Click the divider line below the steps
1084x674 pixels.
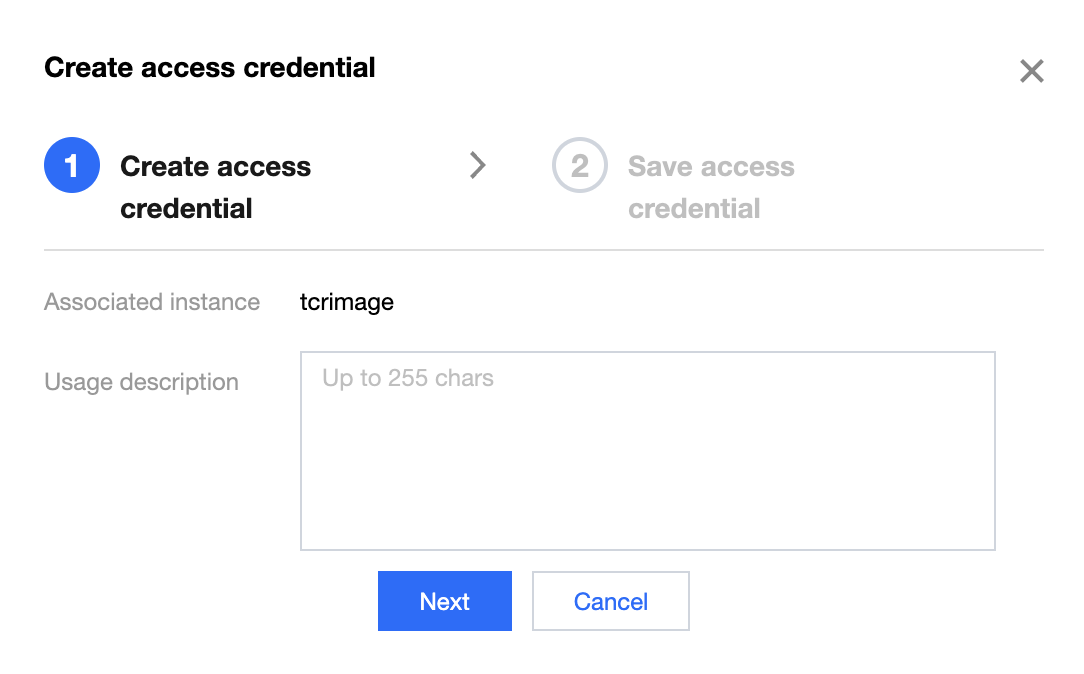click(543, 249)
